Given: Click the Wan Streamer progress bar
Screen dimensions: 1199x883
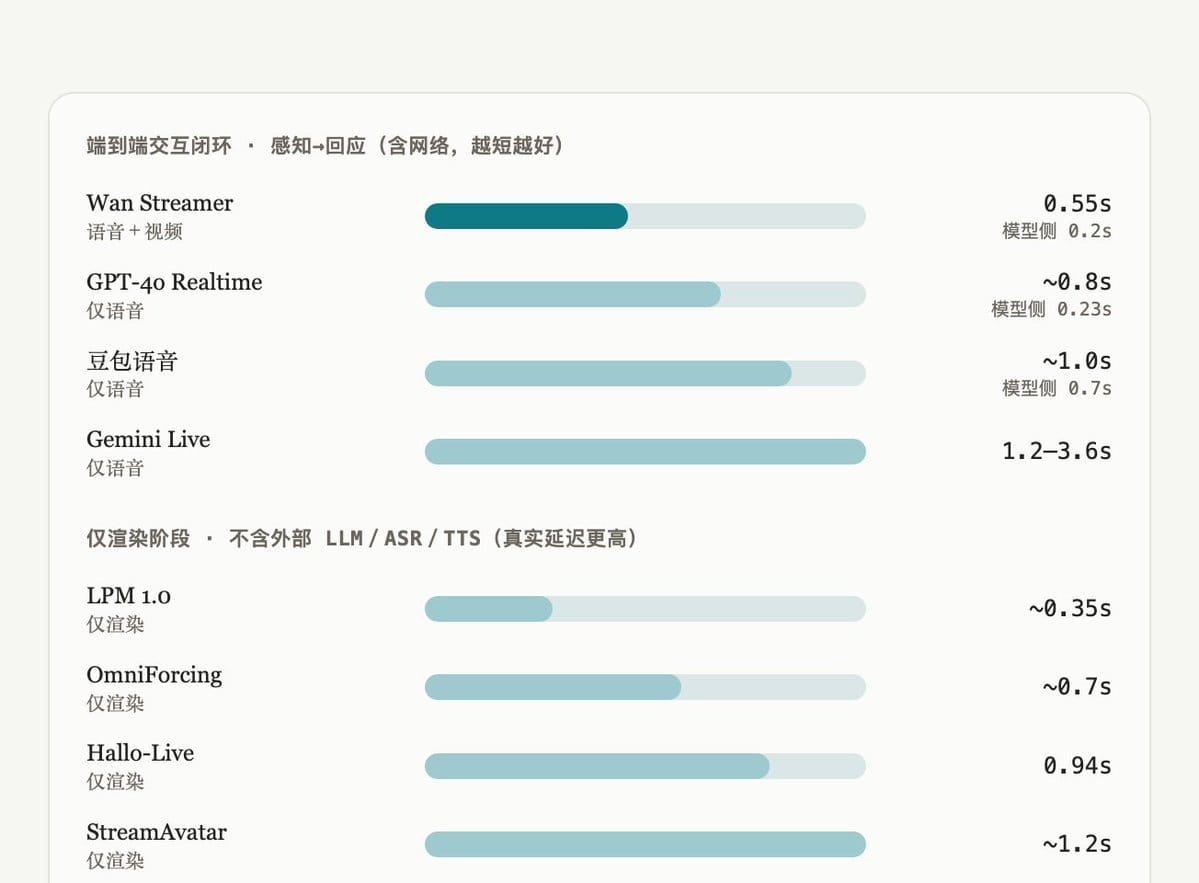Looking at the screenshot, I should (645, 216).
